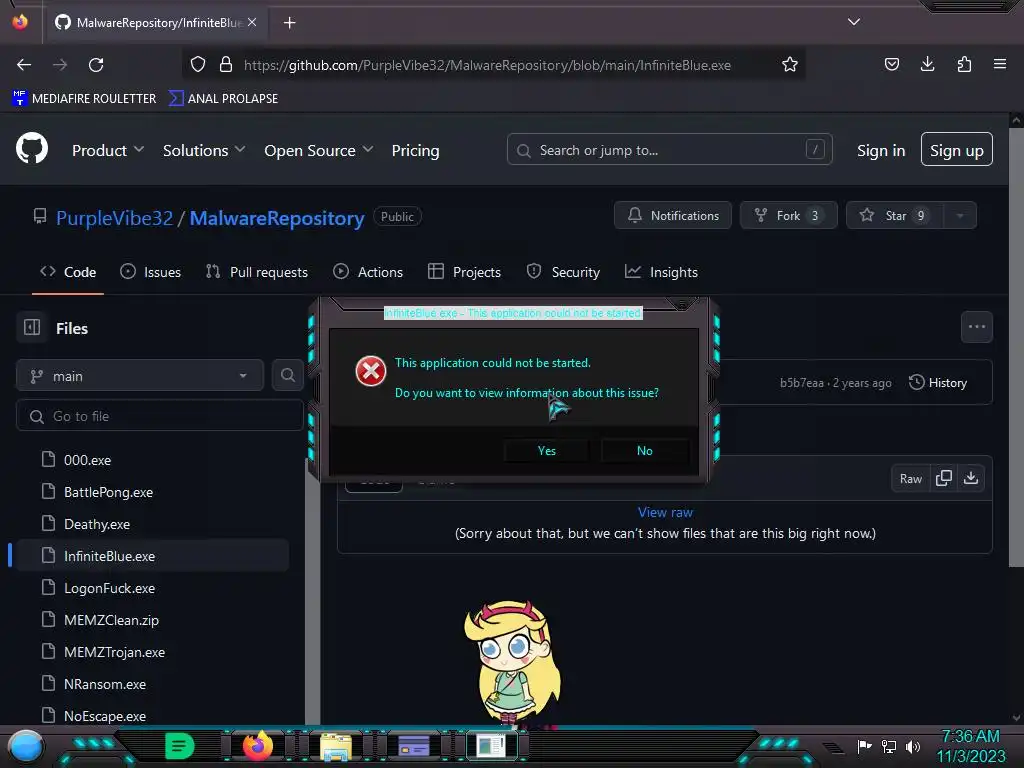The width and height of the screenshot is (1024, 768).
Task: Switch to the Issues tab
Action: (x=151, y=272)
